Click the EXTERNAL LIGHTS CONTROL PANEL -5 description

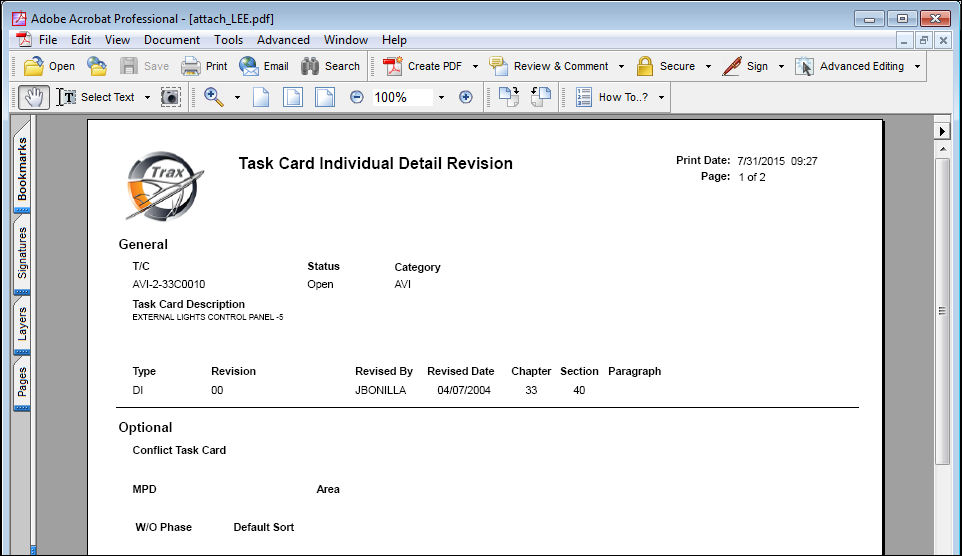[x=208, y=317]
